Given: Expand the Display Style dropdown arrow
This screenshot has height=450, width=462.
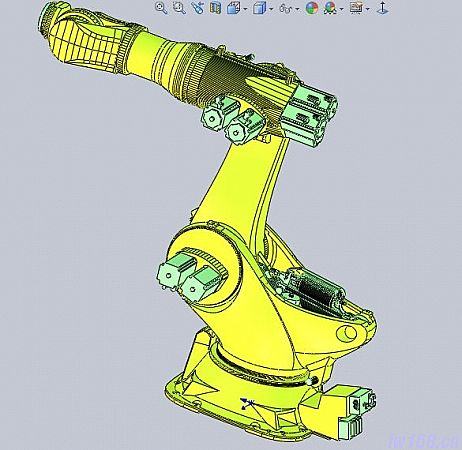Looking at the screenshot, I should pyautogui.click(x=271, y=9).
